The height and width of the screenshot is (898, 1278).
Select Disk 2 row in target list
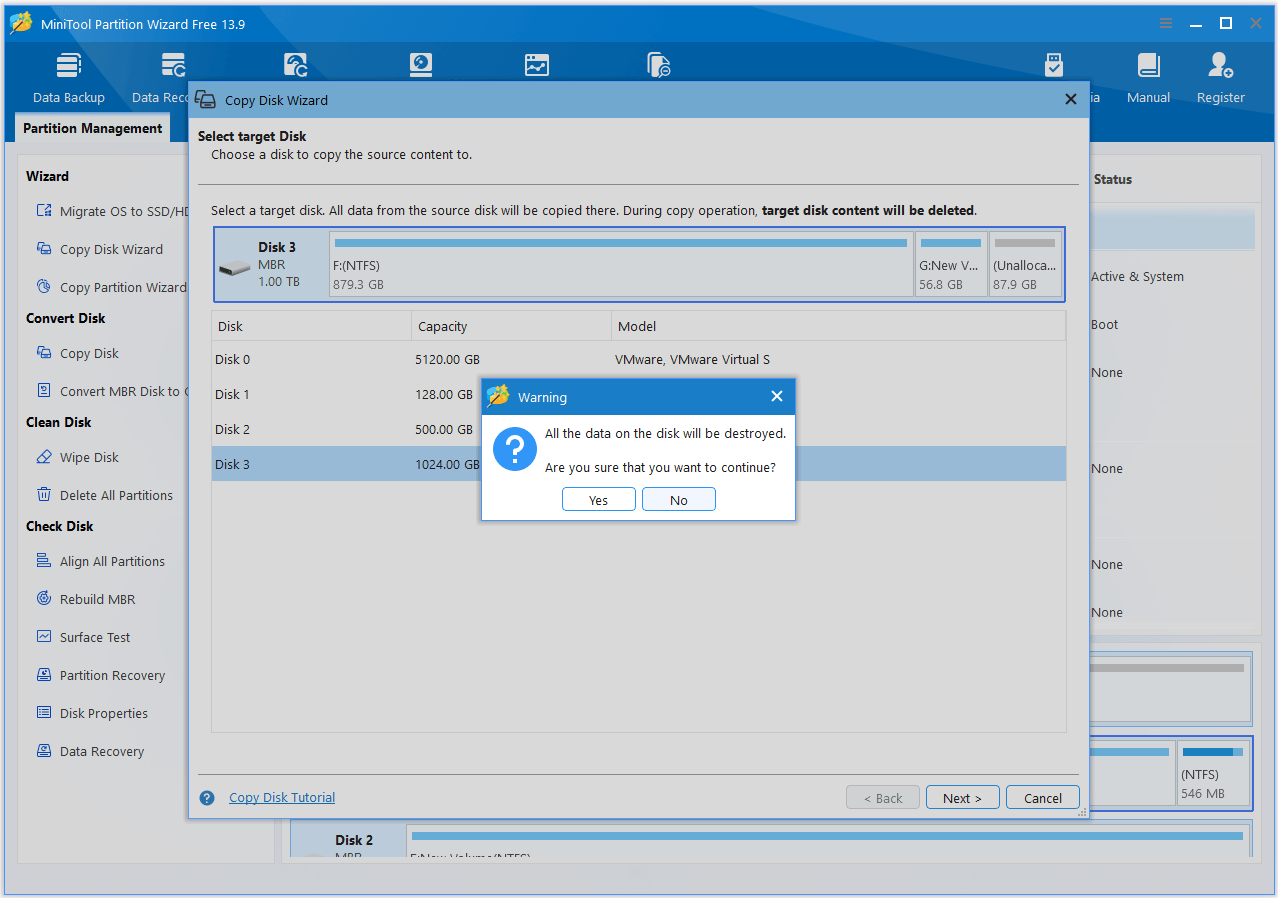(x=638, y=429)
